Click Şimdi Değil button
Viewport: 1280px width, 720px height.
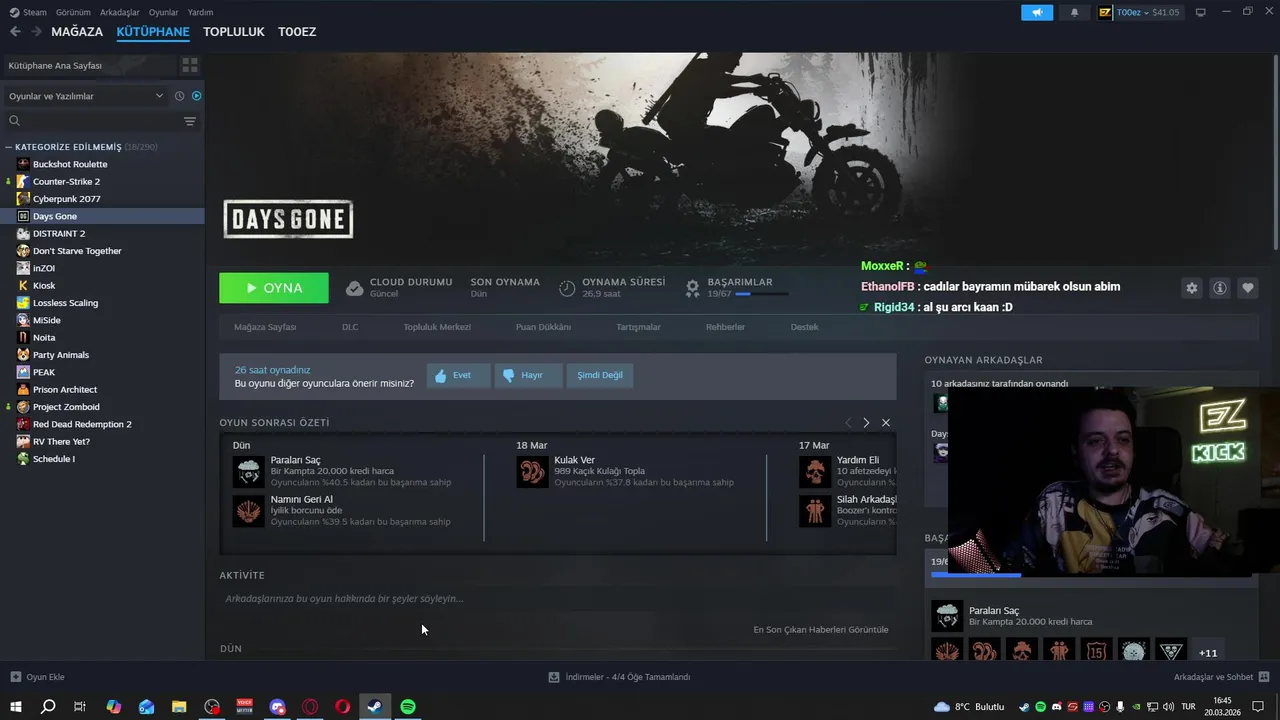(600, 375)
